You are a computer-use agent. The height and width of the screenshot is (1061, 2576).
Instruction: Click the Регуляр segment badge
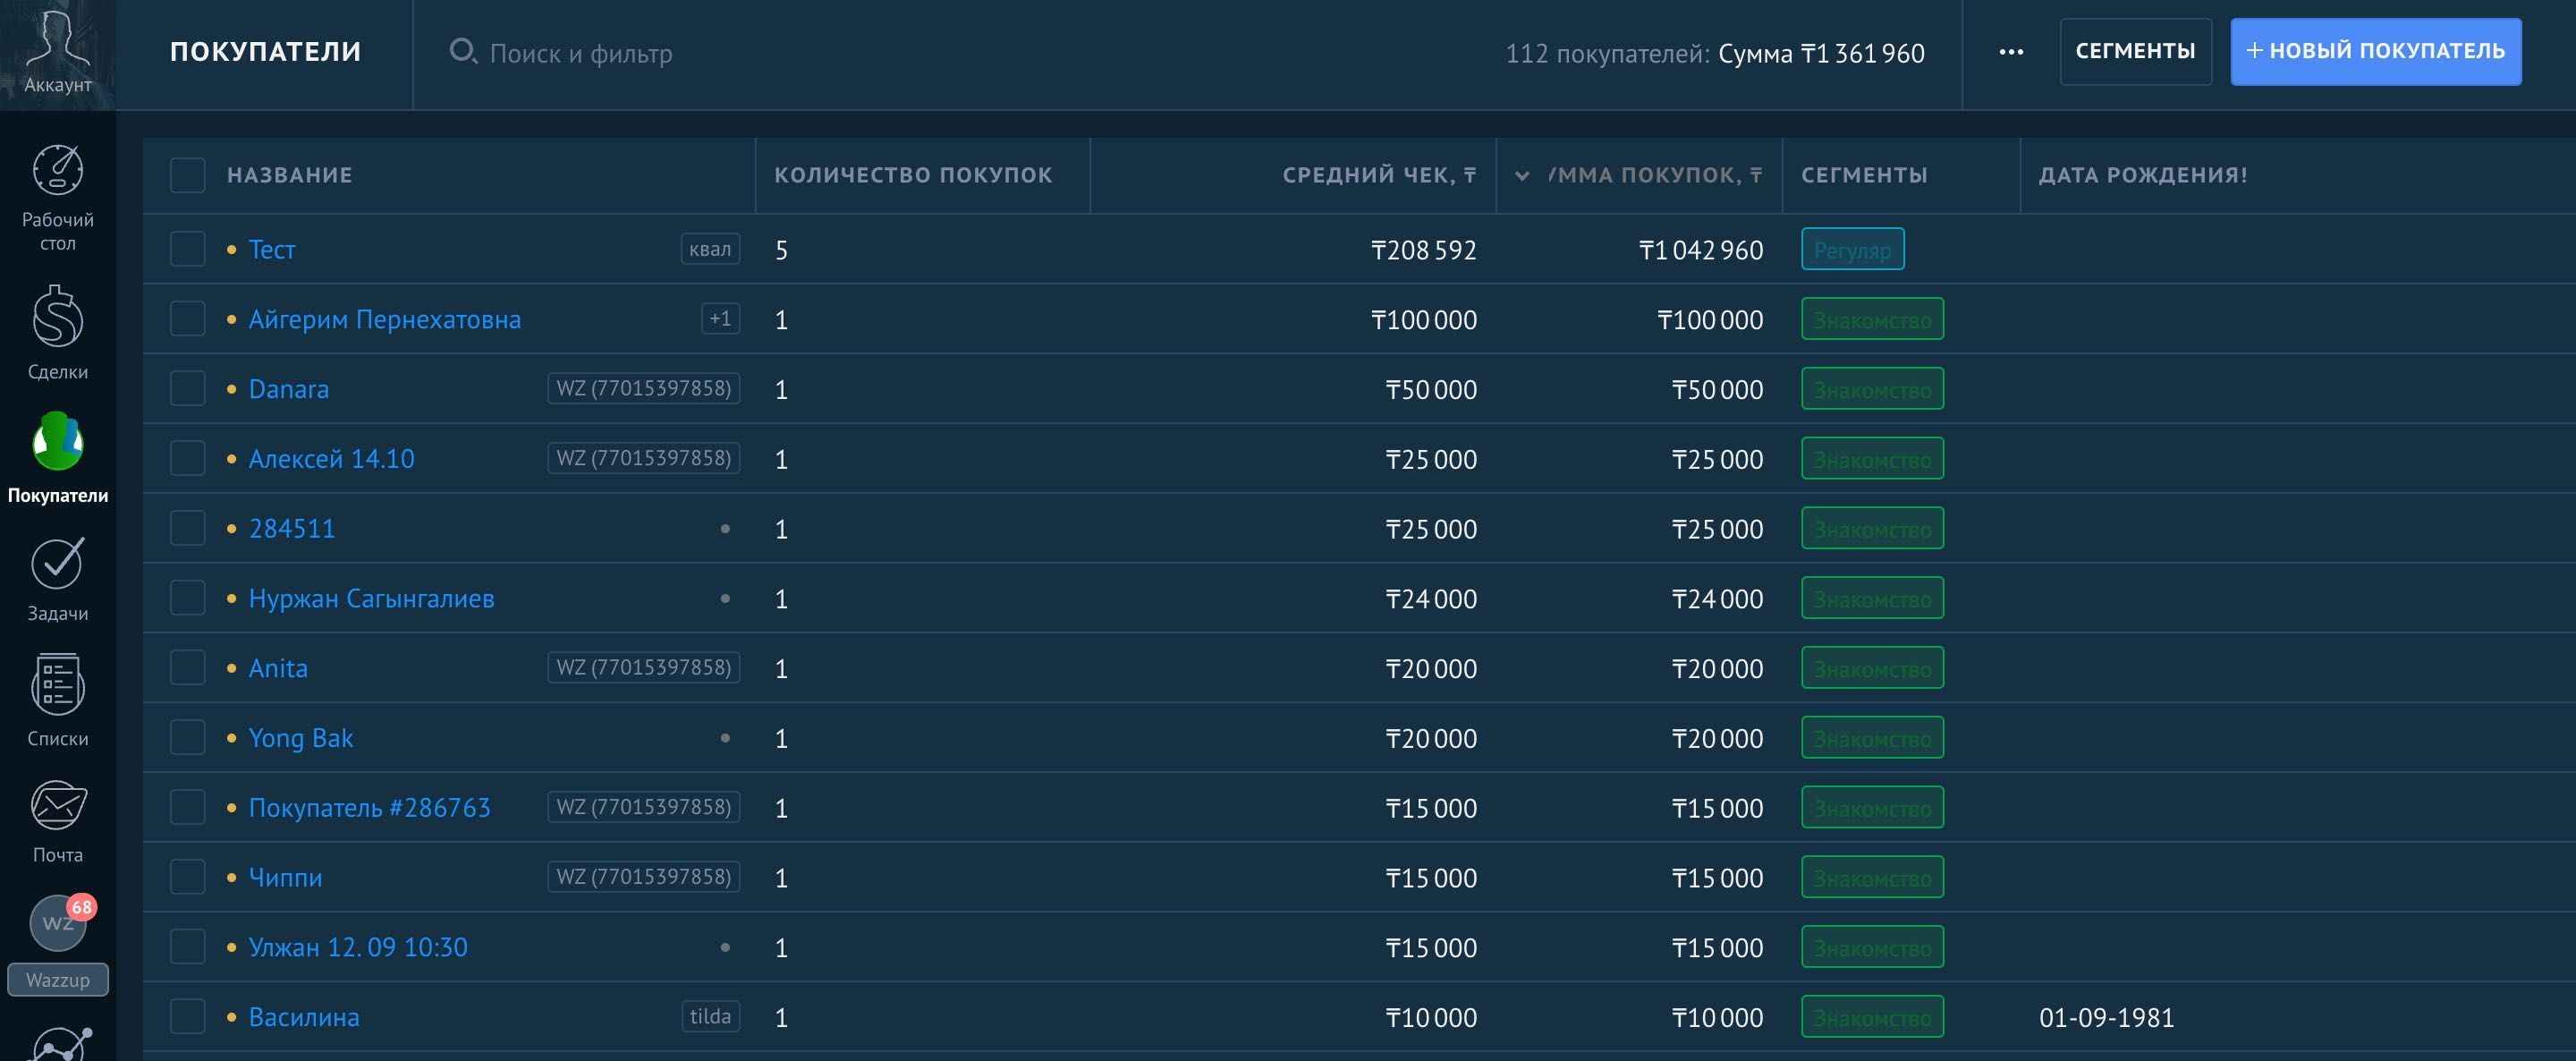click(x=1852, y=249)
